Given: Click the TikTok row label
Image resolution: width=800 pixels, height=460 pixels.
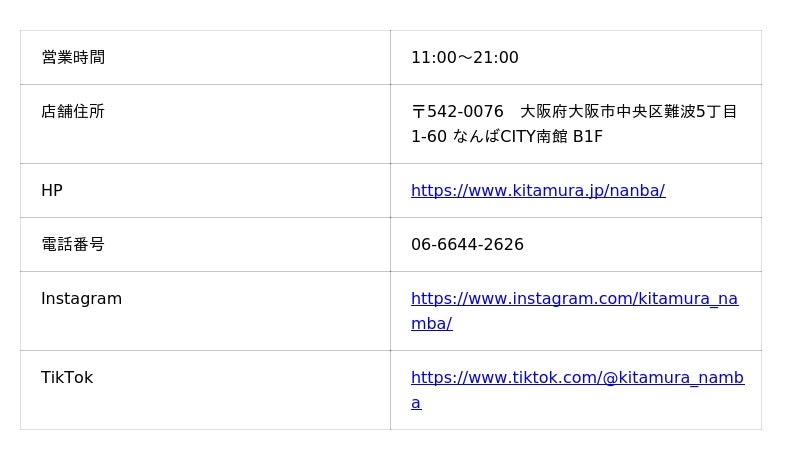Looking at the screenshot, I should (67, 377).
